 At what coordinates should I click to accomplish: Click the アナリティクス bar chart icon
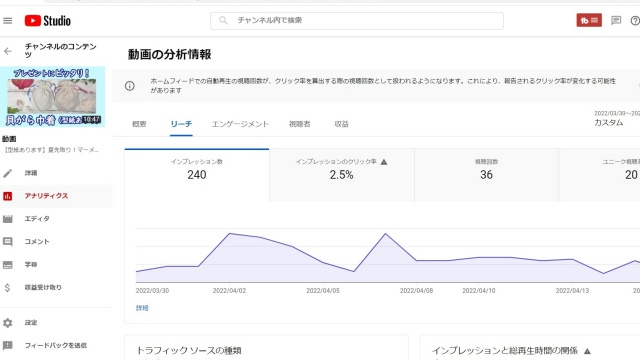[8, 196]
